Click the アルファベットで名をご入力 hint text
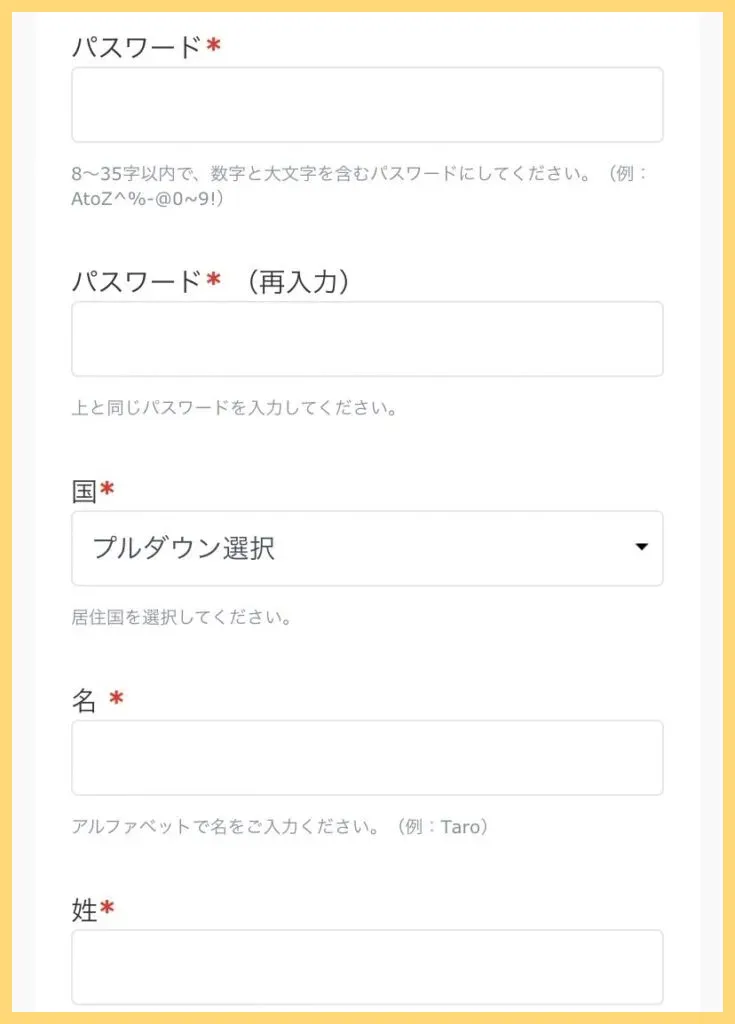Viewport: 735px width, 1024px height. 279,827
